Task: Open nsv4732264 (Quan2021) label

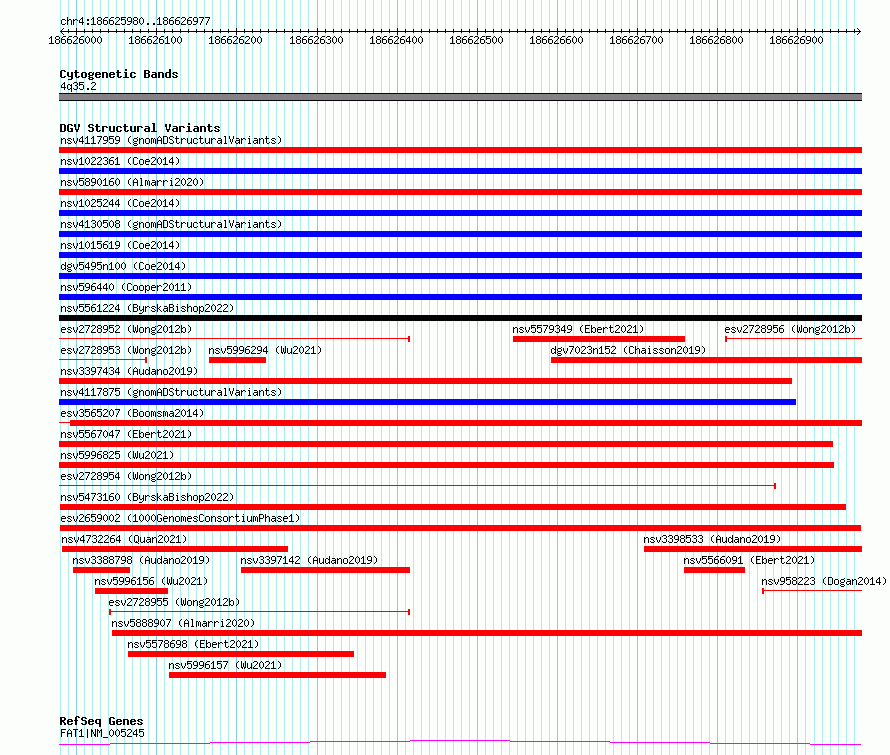Action: point(124,539)
